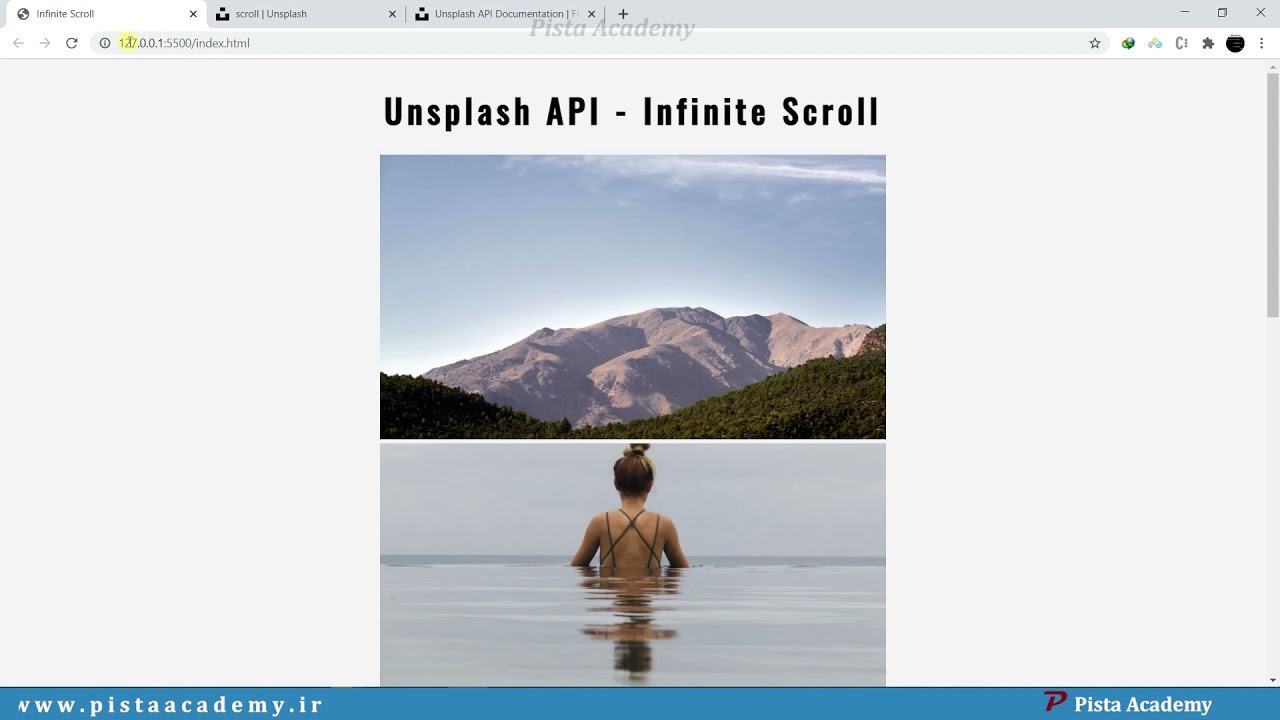Click the photo of woman in water

633,565
